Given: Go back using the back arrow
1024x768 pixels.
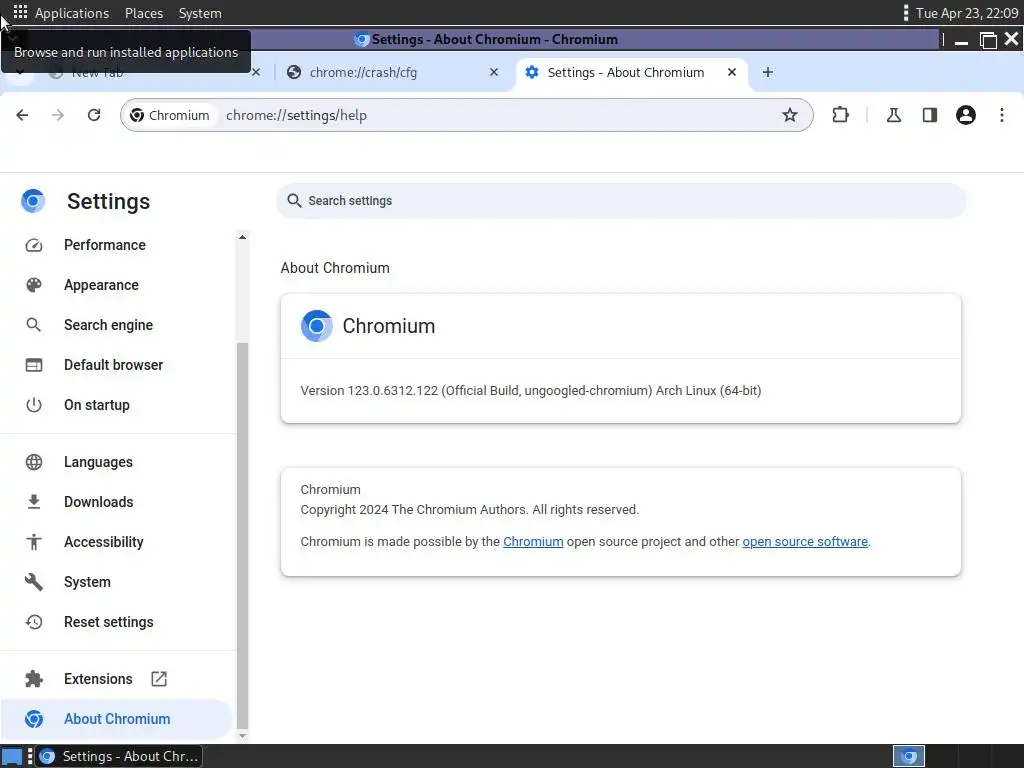Looking at the screenshot, I should (22, 115).
